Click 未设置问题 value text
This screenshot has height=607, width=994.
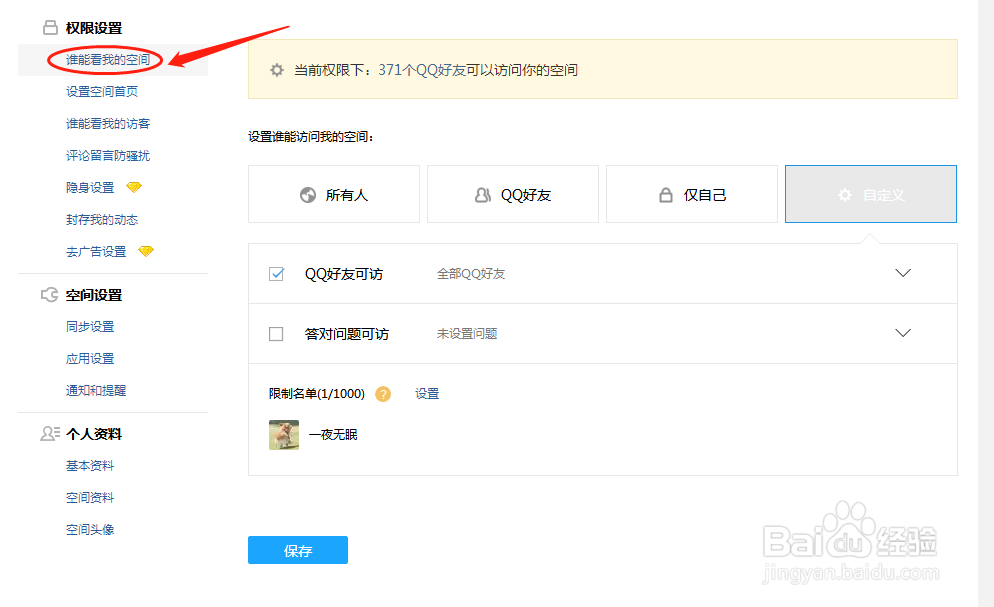click(x=467, y=334)
